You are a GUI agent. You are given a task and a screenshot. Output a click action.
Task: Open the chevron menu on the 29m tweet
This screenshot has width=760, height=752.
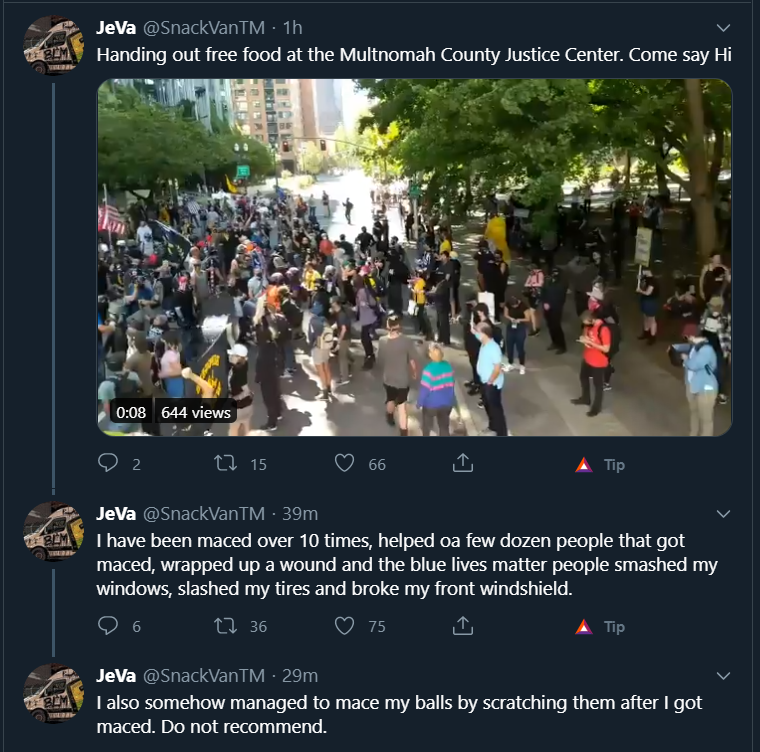coord(723,676)
